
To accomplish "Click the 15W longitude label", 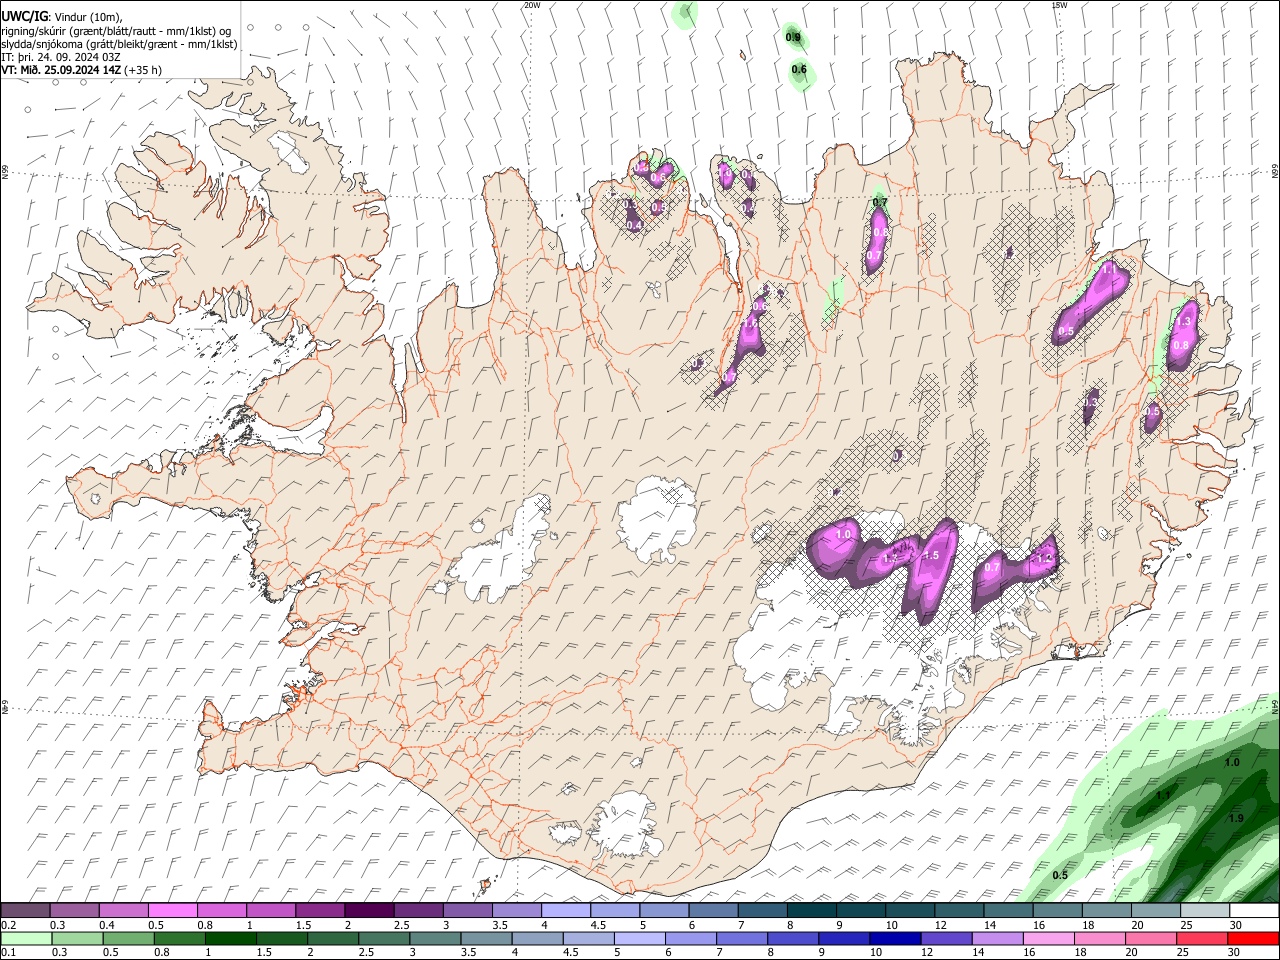I will pos(1058,5).
